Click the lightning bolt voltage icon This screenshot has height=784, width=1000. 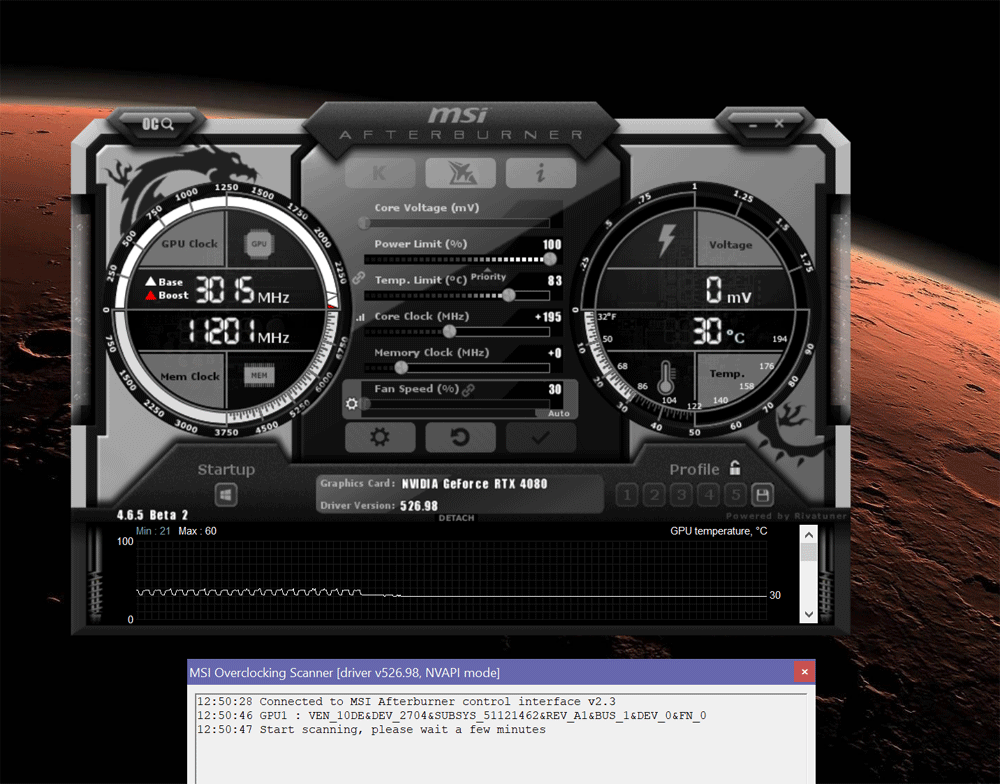[666, 240]
